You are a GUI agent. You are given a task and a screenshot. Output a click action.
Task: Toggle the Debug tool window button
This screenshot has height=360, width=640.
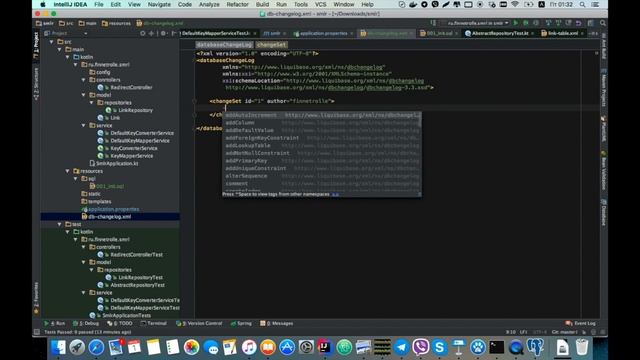click(86, 323)
